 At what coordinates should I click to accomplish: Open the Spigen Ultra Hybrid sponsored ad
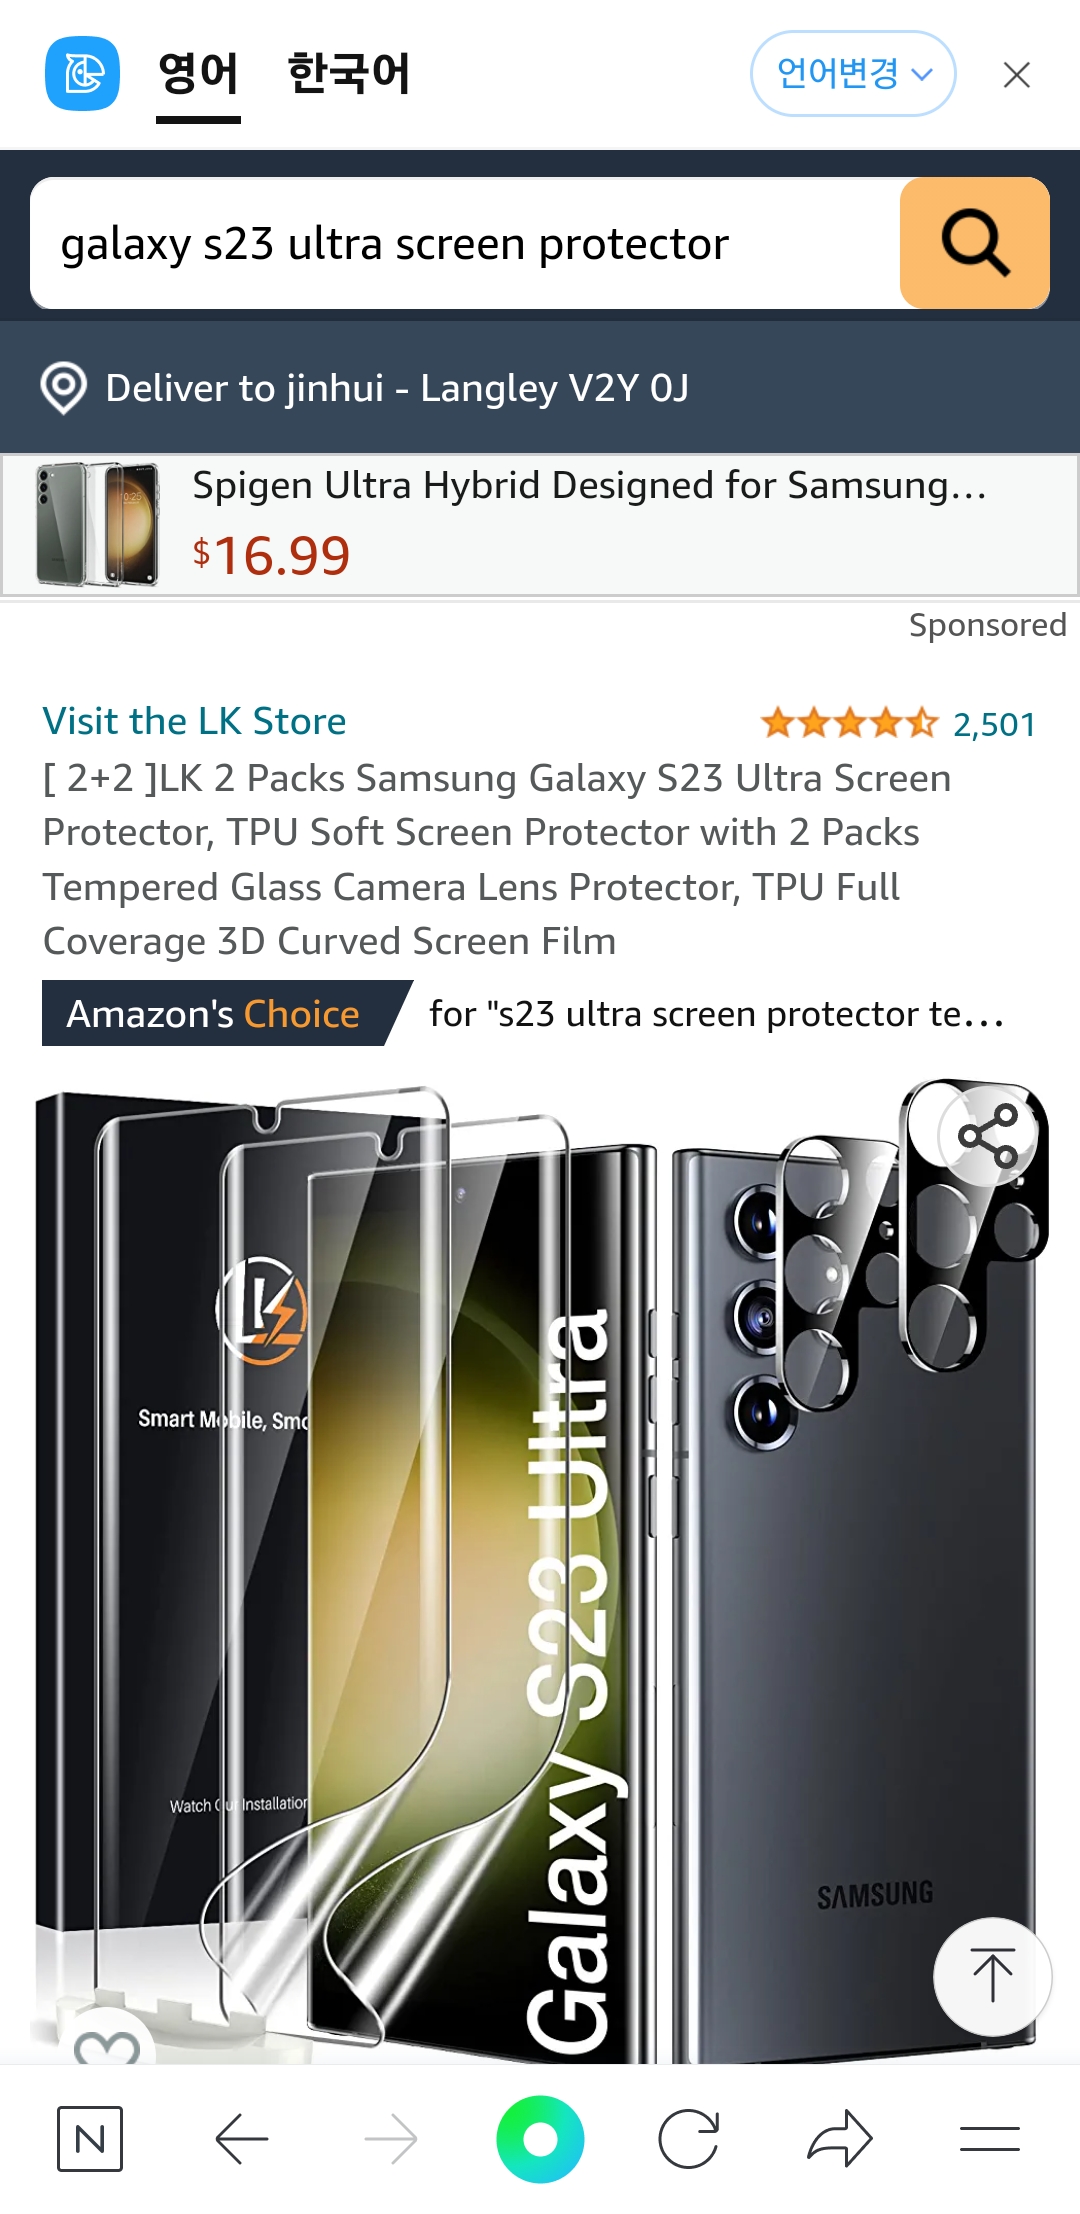pos(540,525)
